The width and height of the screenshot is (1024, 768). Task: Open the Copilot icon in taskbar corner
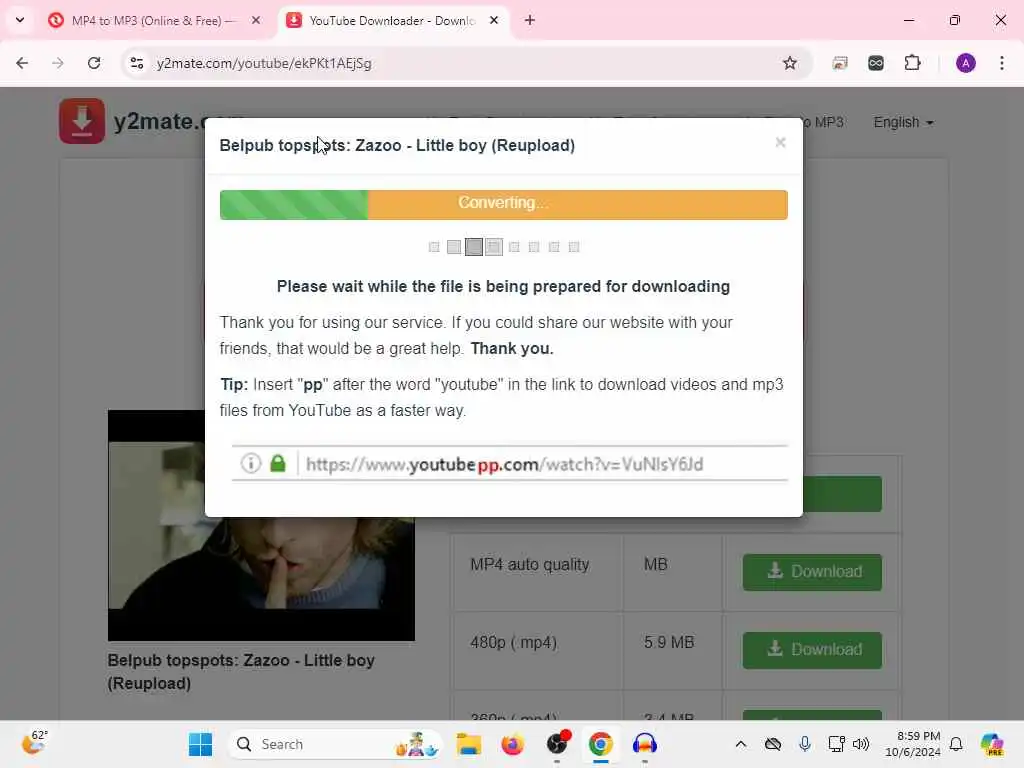[x=992, y=744]
